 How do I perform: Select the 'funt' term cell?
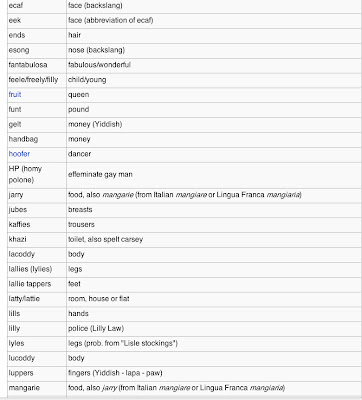37,110
